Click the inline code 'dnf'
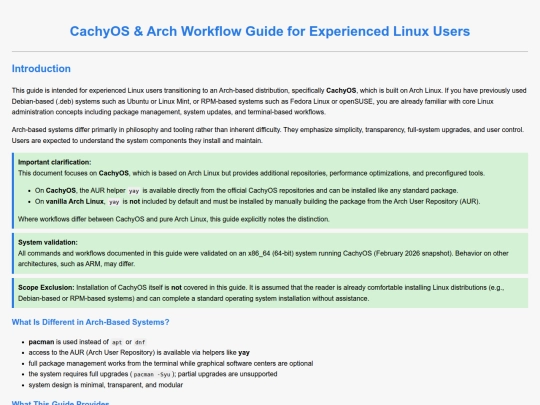 point(140,342)
